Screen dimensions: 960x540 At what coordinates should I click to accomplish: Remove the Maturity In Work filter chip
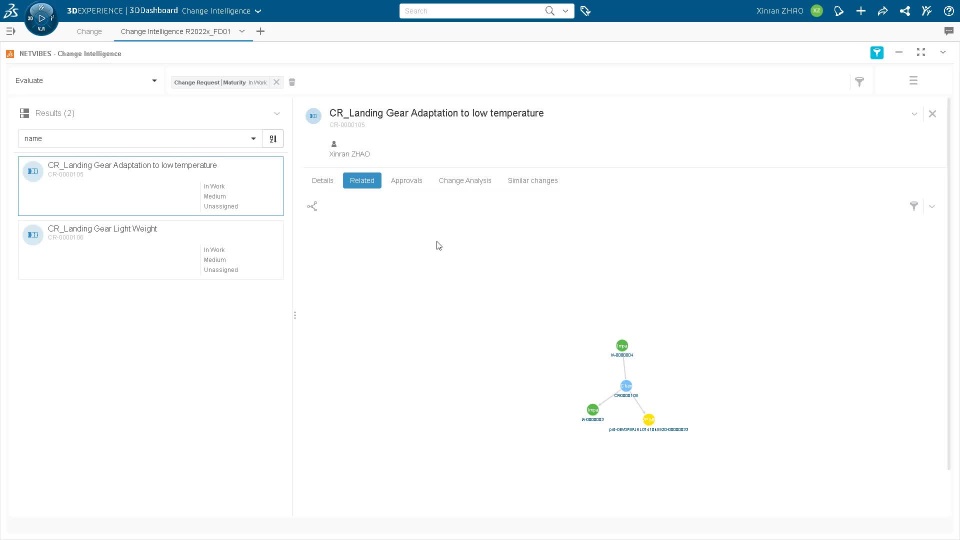click(276, 82)
